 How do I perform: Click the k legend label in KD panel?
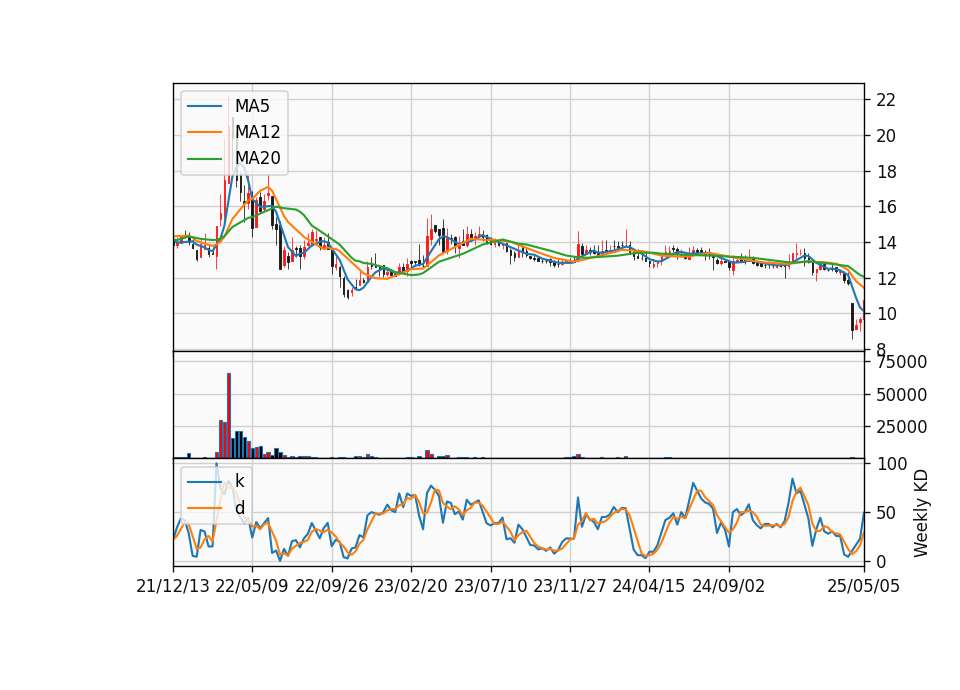[239, 481]
